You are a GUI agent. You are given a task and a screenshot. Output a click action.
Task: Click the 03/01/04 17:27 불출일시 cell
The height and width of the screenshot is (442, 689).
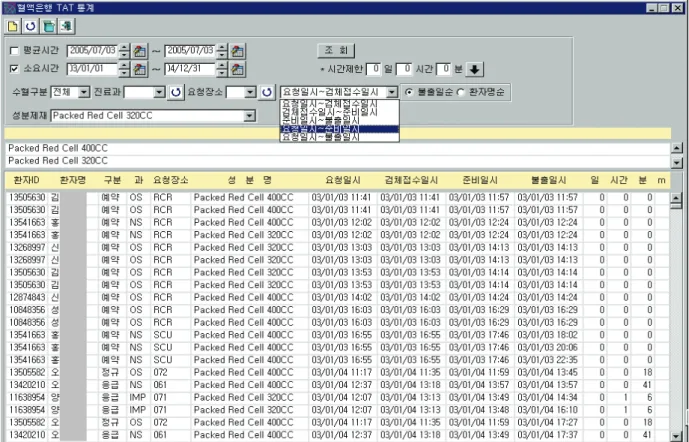(x=548, y=422)
